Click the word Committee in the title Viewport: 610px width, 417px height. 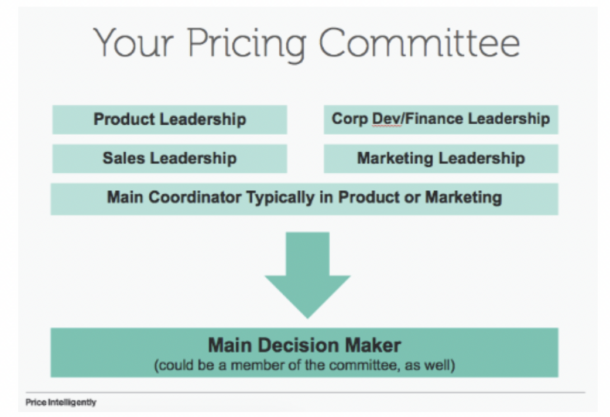[419, 42]
